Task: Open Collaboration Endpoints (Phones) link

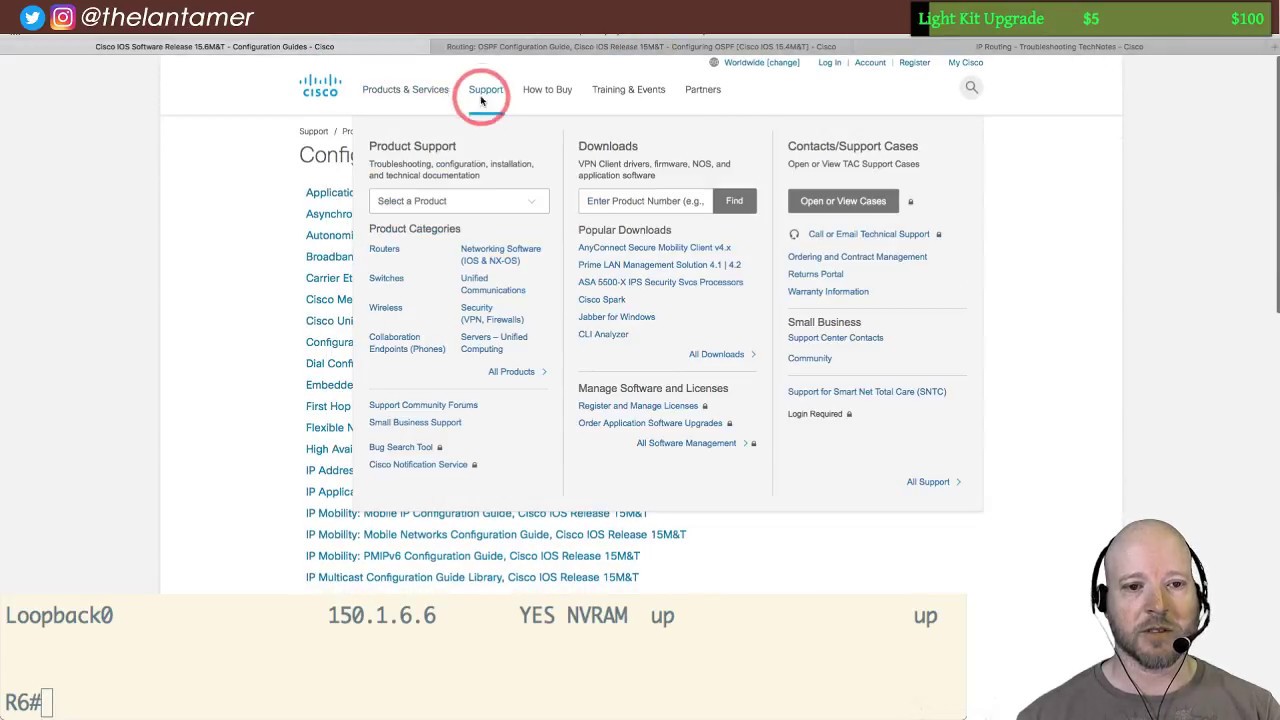Action: coord(407,343)
